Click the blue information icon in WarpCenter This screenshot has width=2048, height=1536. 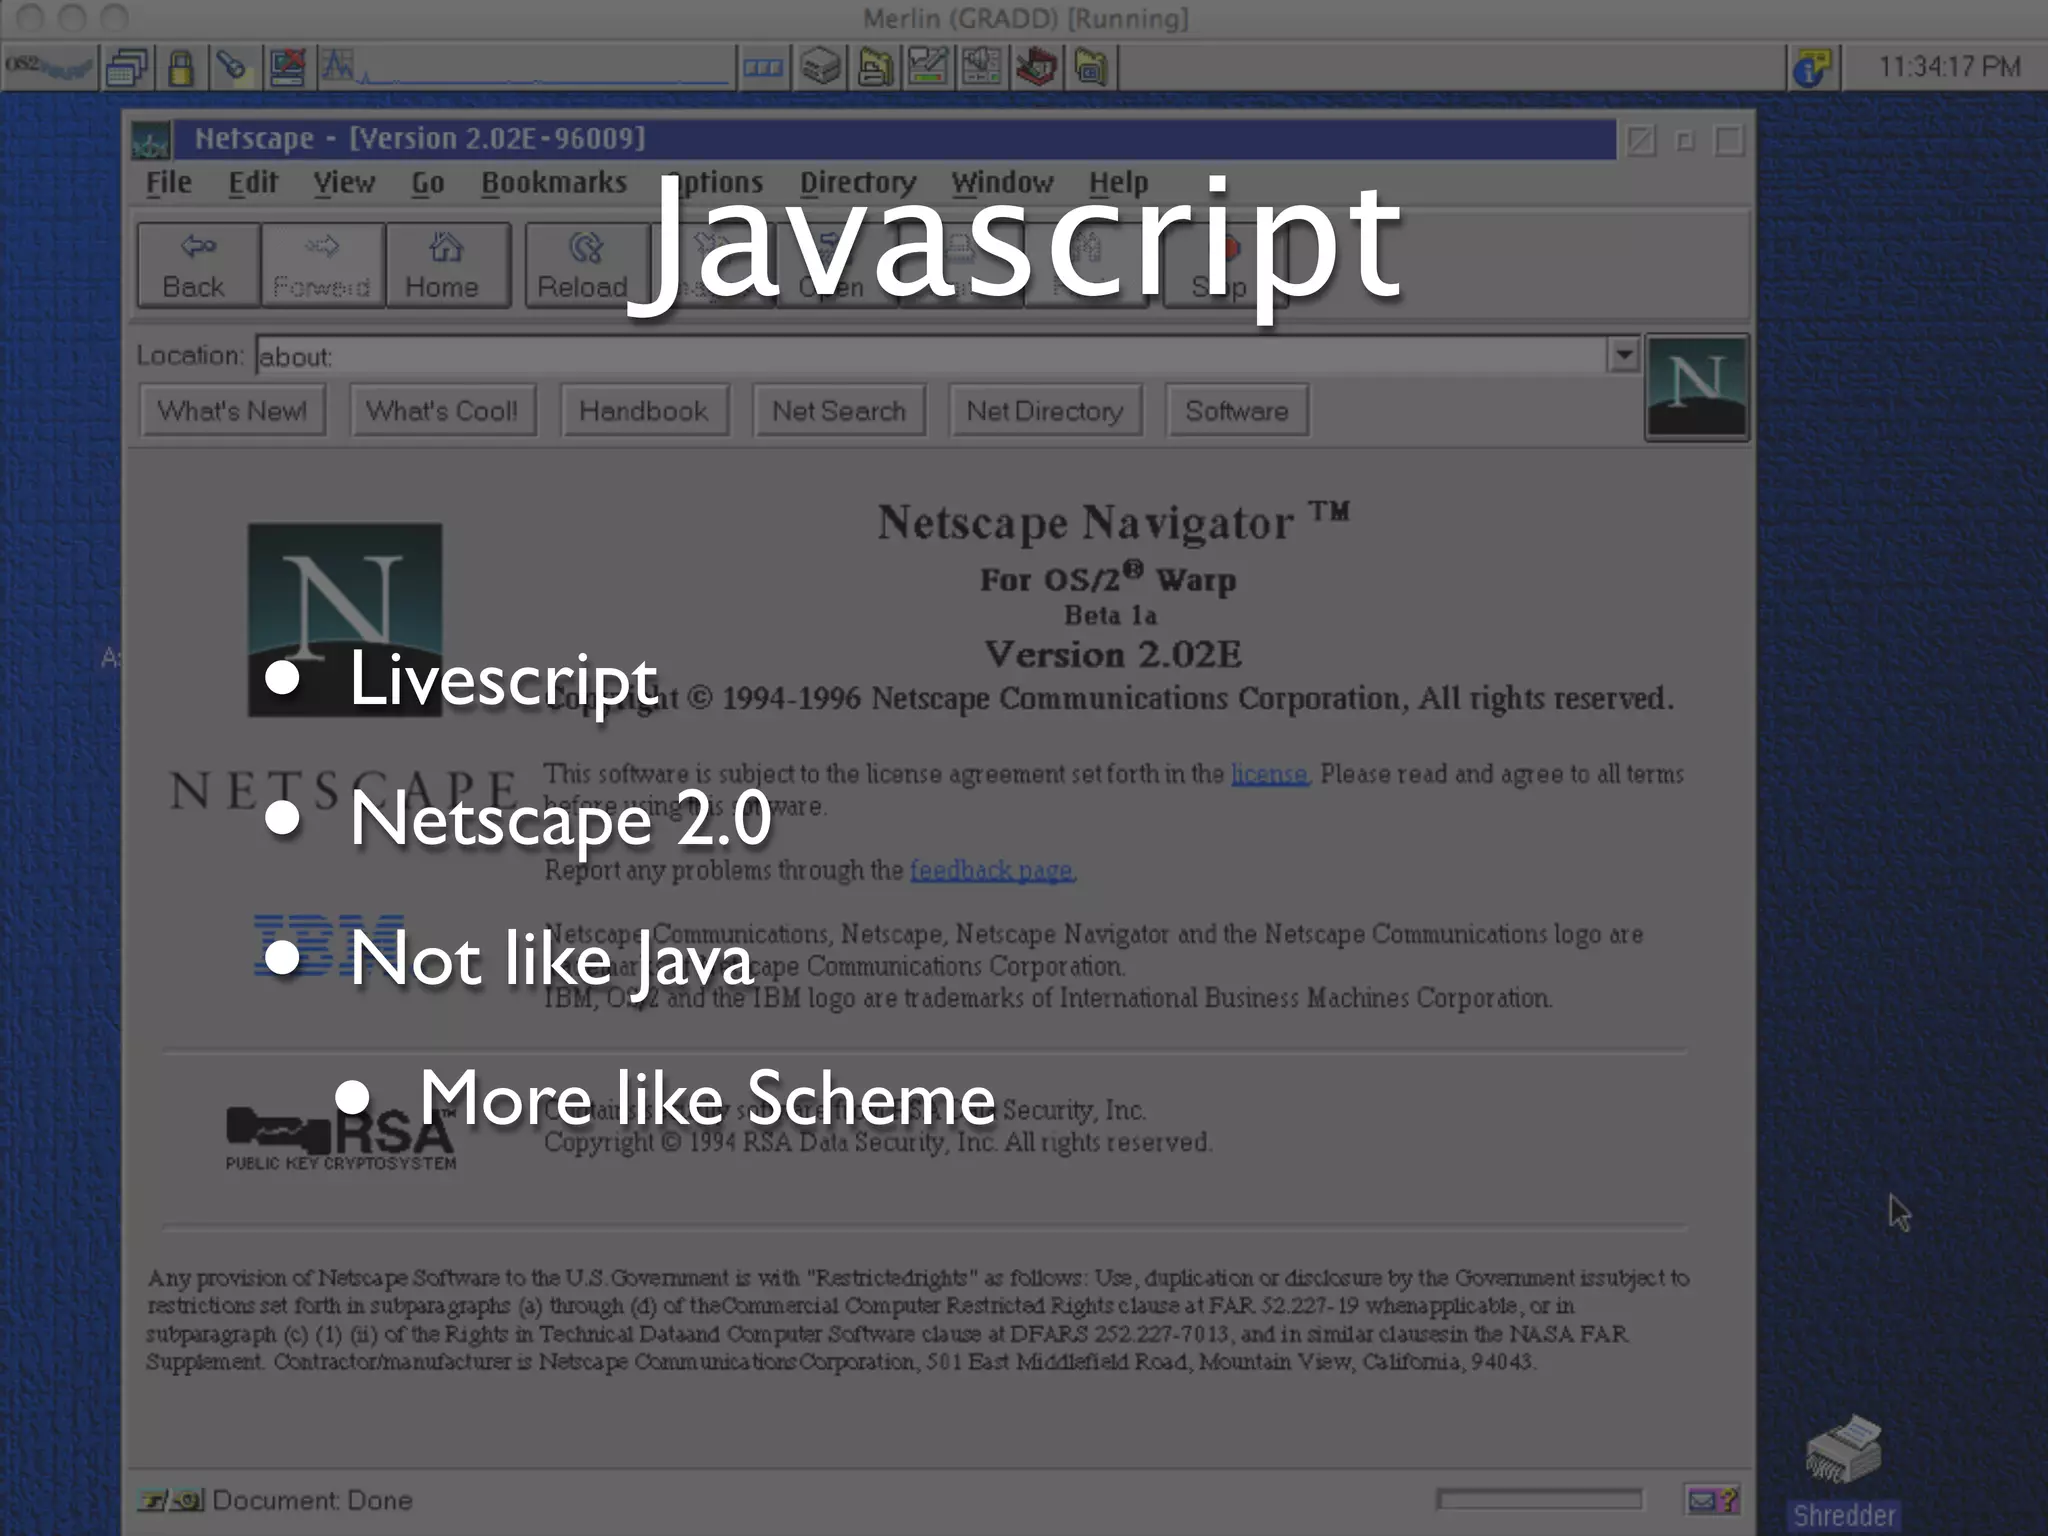(x=1812, y=68)
